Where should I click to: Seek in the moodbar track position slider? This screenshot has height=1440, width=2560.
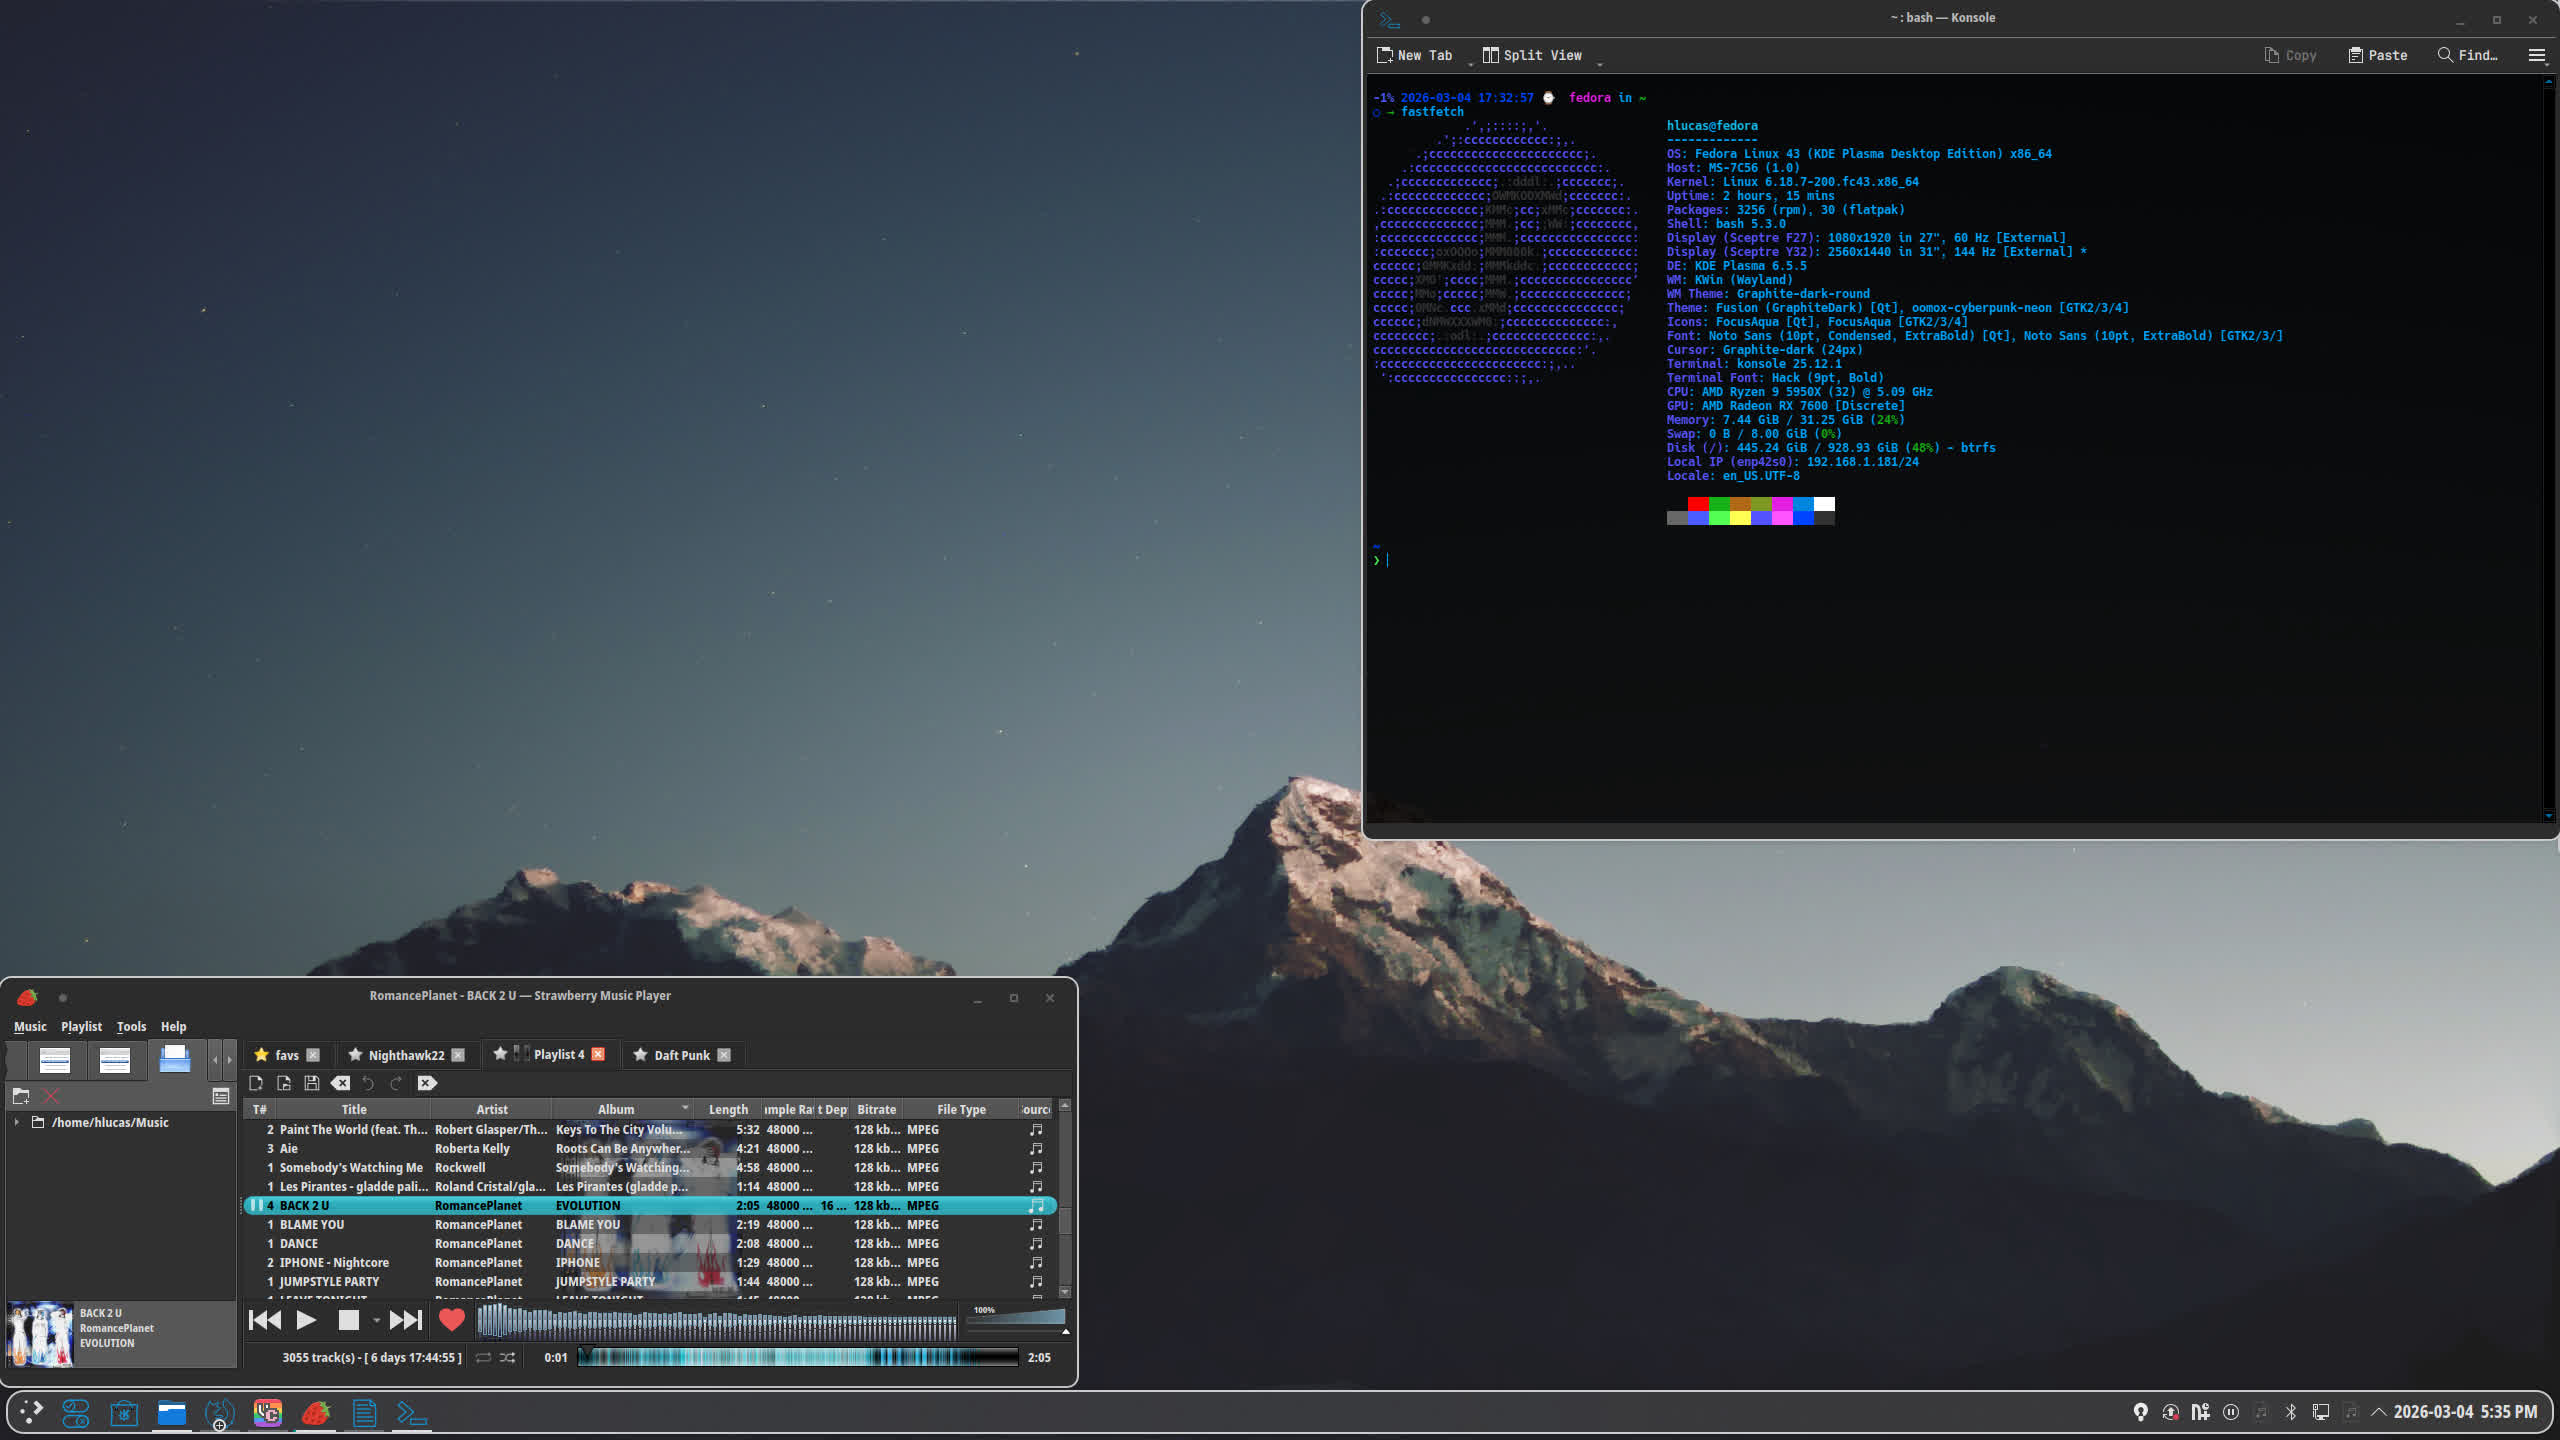coord(798,1357)
